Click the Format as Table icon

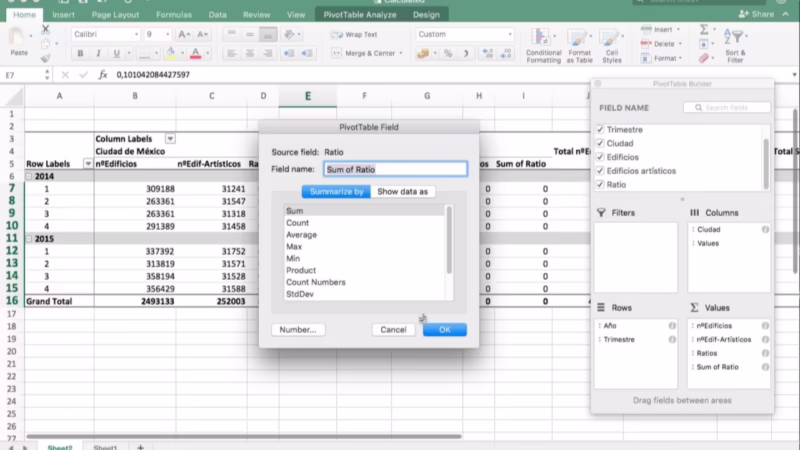[x=579, y=44]
